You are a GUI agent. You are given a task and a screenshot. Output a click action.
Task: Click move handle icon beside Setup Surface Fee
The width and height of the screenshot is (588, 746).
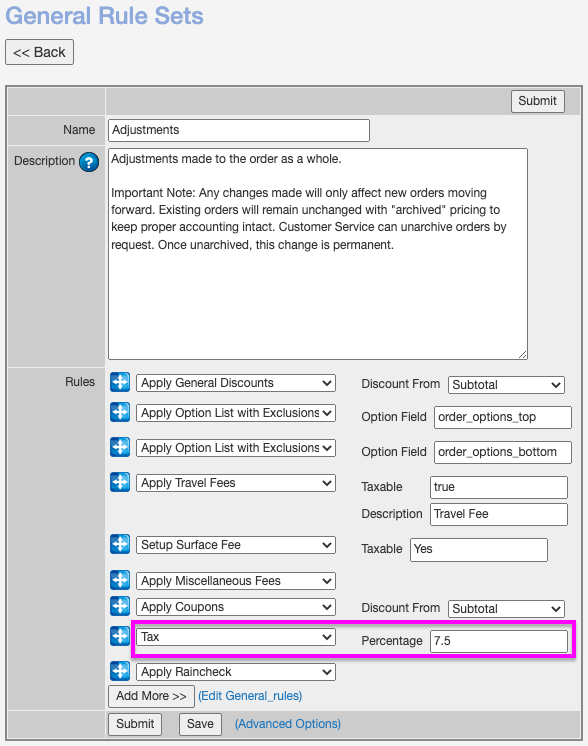pos(120,544)
